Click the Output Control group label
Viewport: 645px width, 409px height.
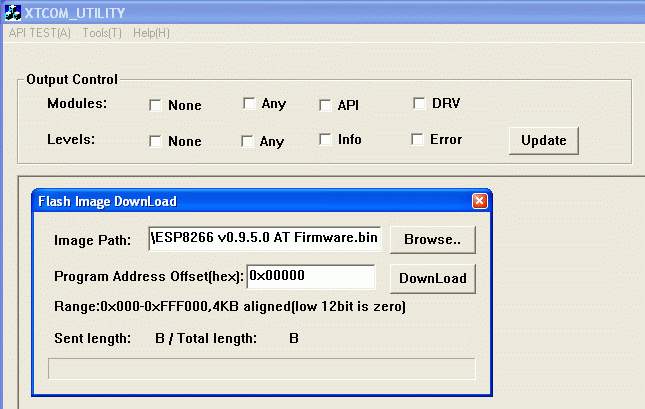click(x=72, y=79)
